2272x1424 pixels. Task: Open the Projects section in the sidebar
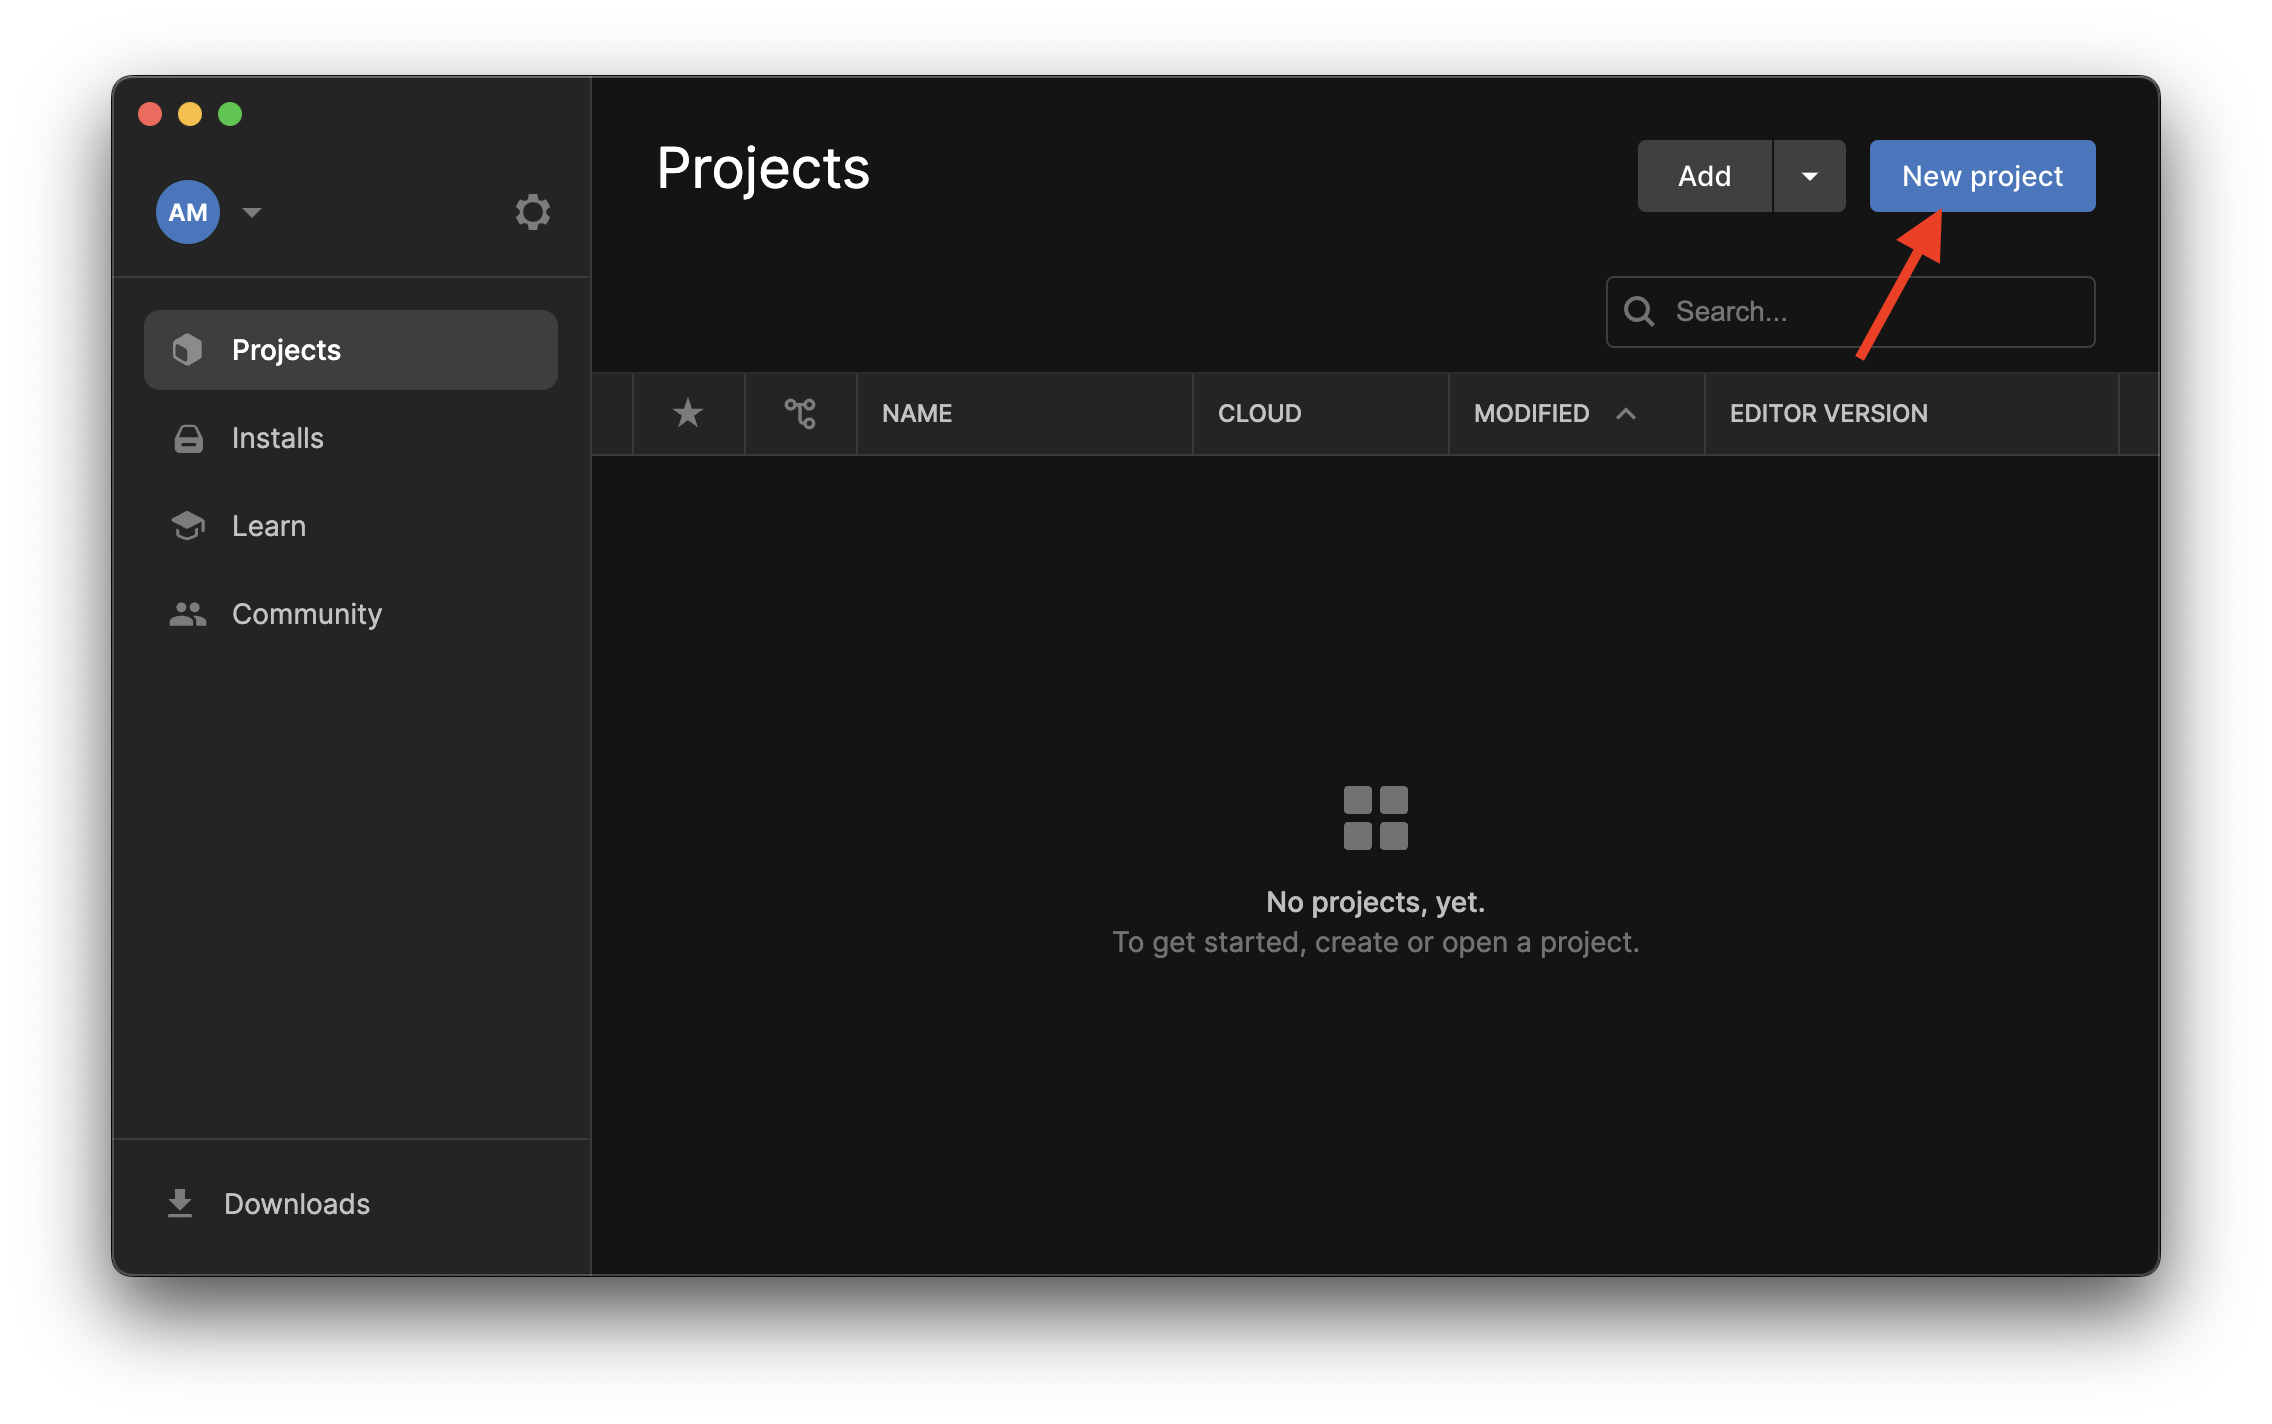point(285,349)
